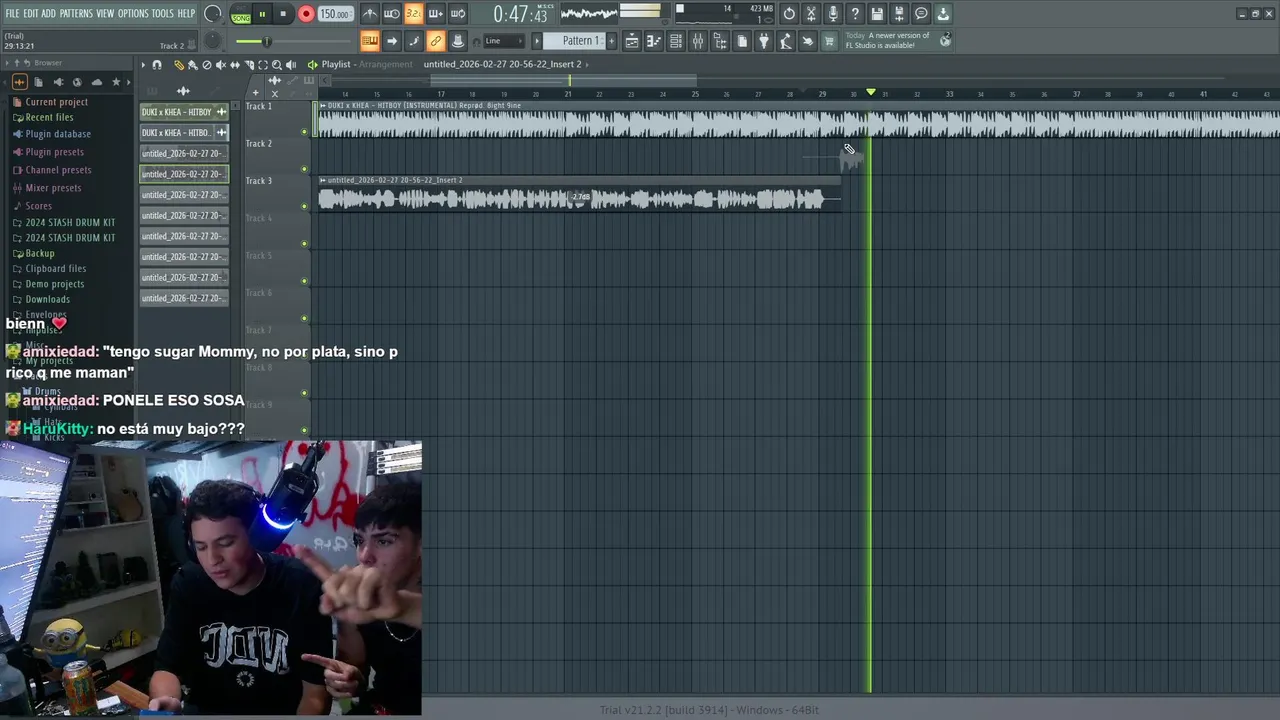Select the slip tool in Playlist
The image size is (1280, 720).
click(x=235, y=65)
